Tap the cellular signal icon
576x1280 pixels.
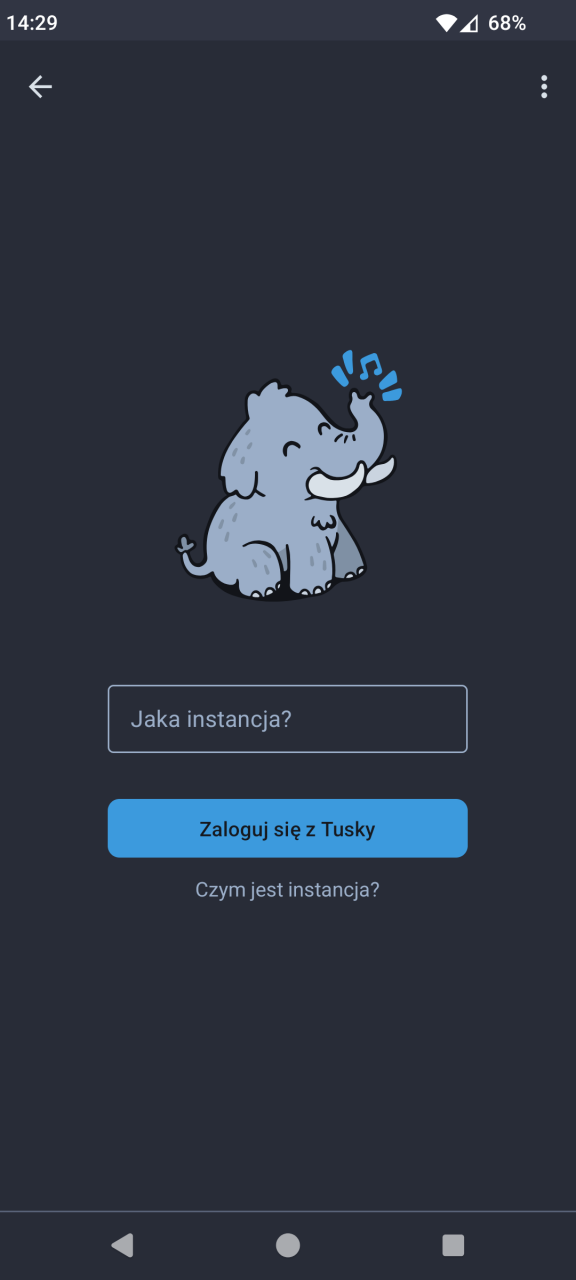click(x=469, y=22)
